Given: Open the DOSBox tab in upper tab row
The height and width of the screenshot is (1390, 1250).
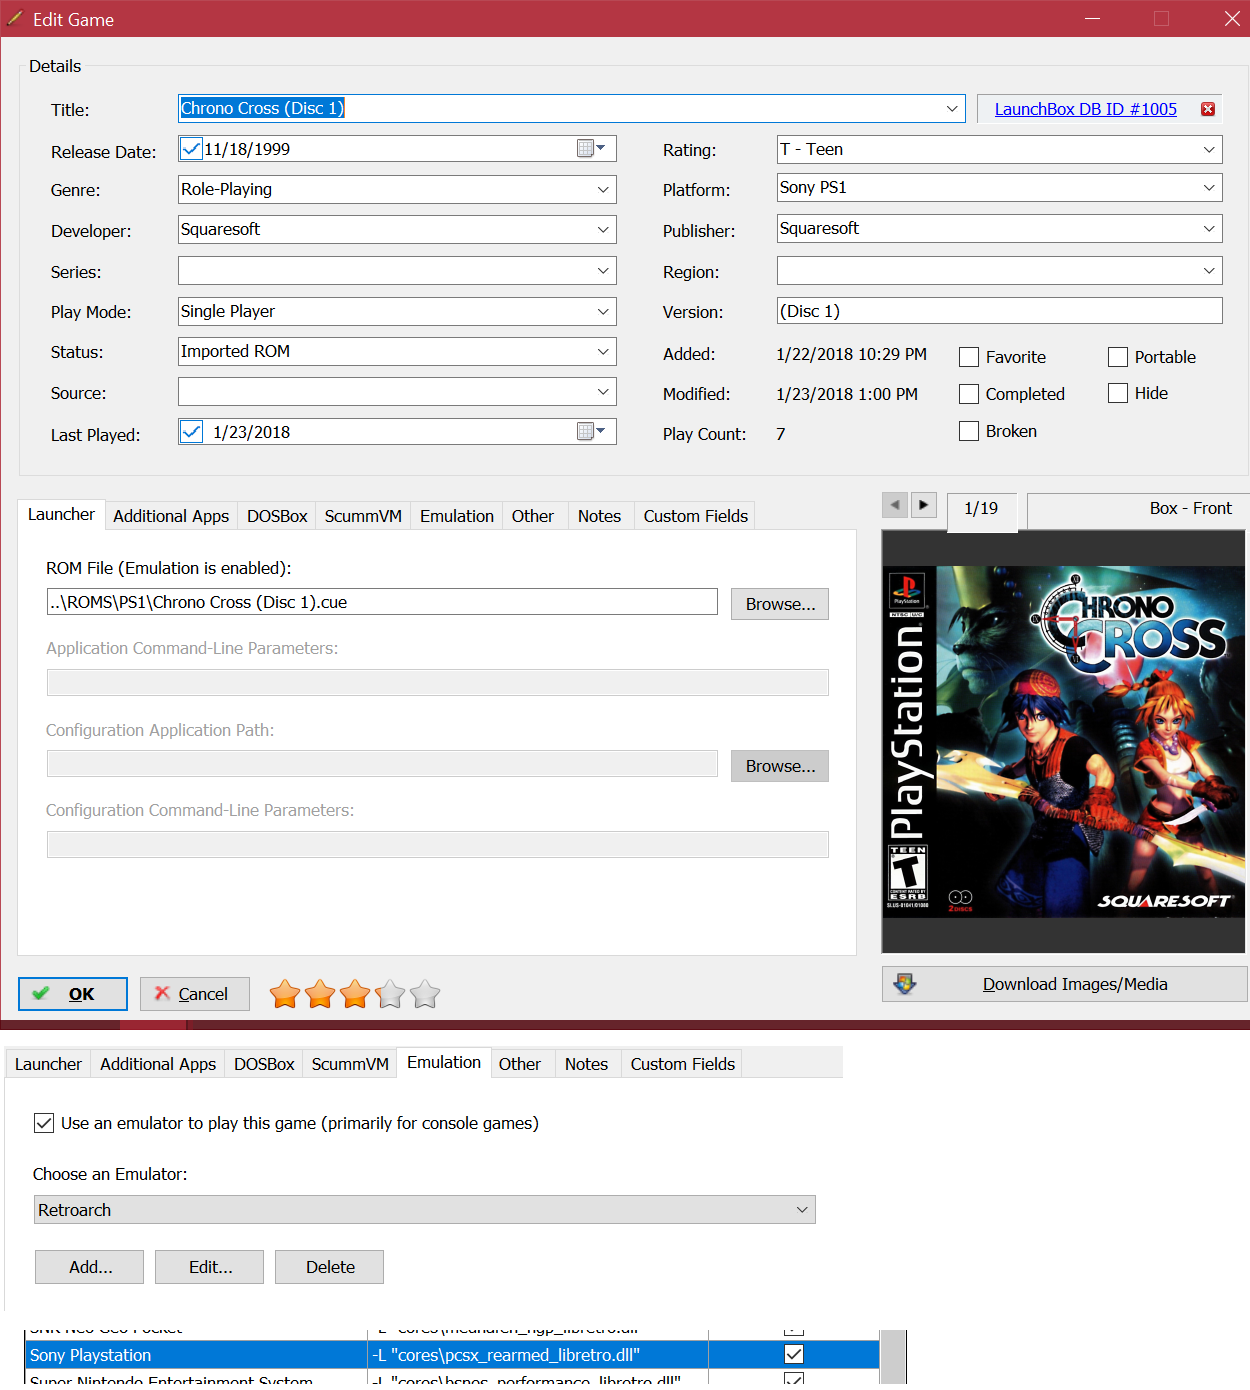Looking at the screenshot, I should point(277,516).
